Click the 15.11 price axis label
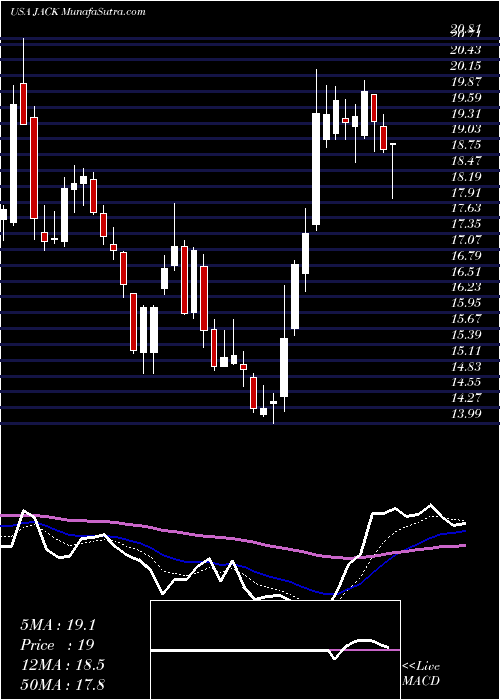Viewport: 500px width, 700px height. click(465, 351)
